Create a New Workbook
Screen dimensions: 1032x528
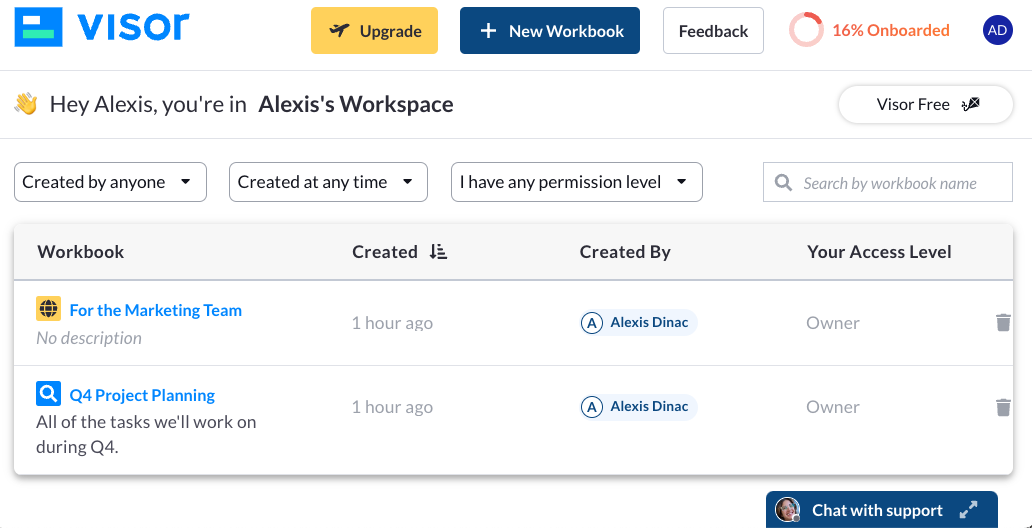[550, 30]
